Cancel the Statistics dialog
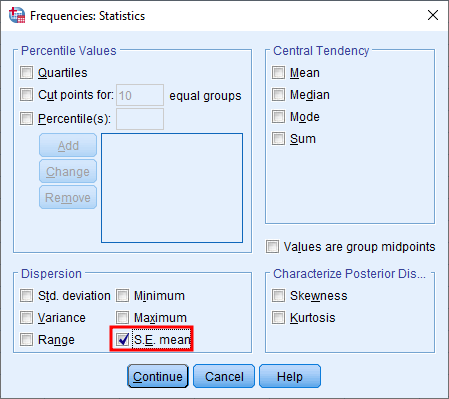449x399 pixels. 224,376
